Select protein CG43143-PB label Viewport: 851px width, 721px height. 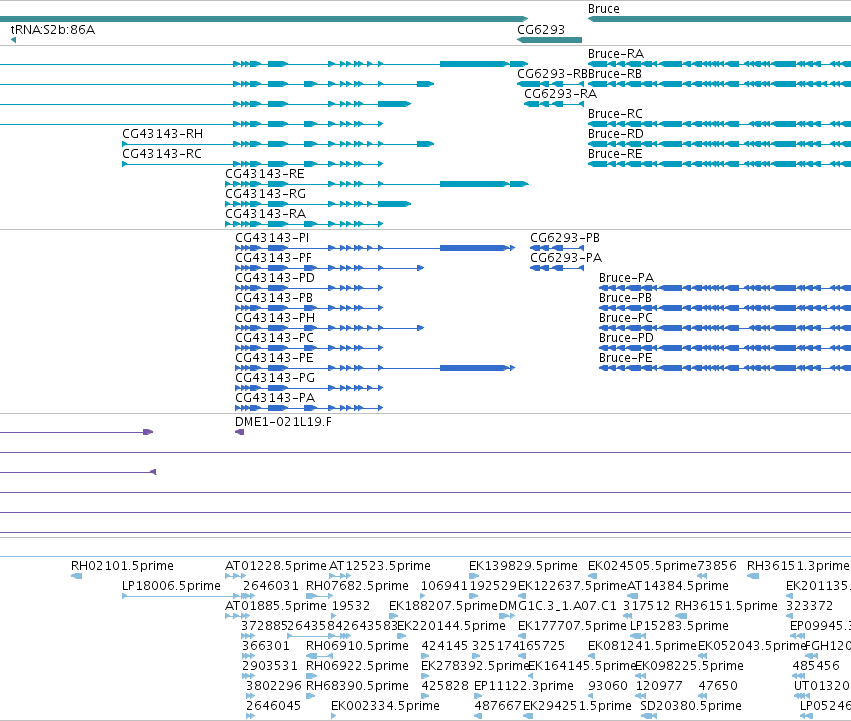coord(274,298)
